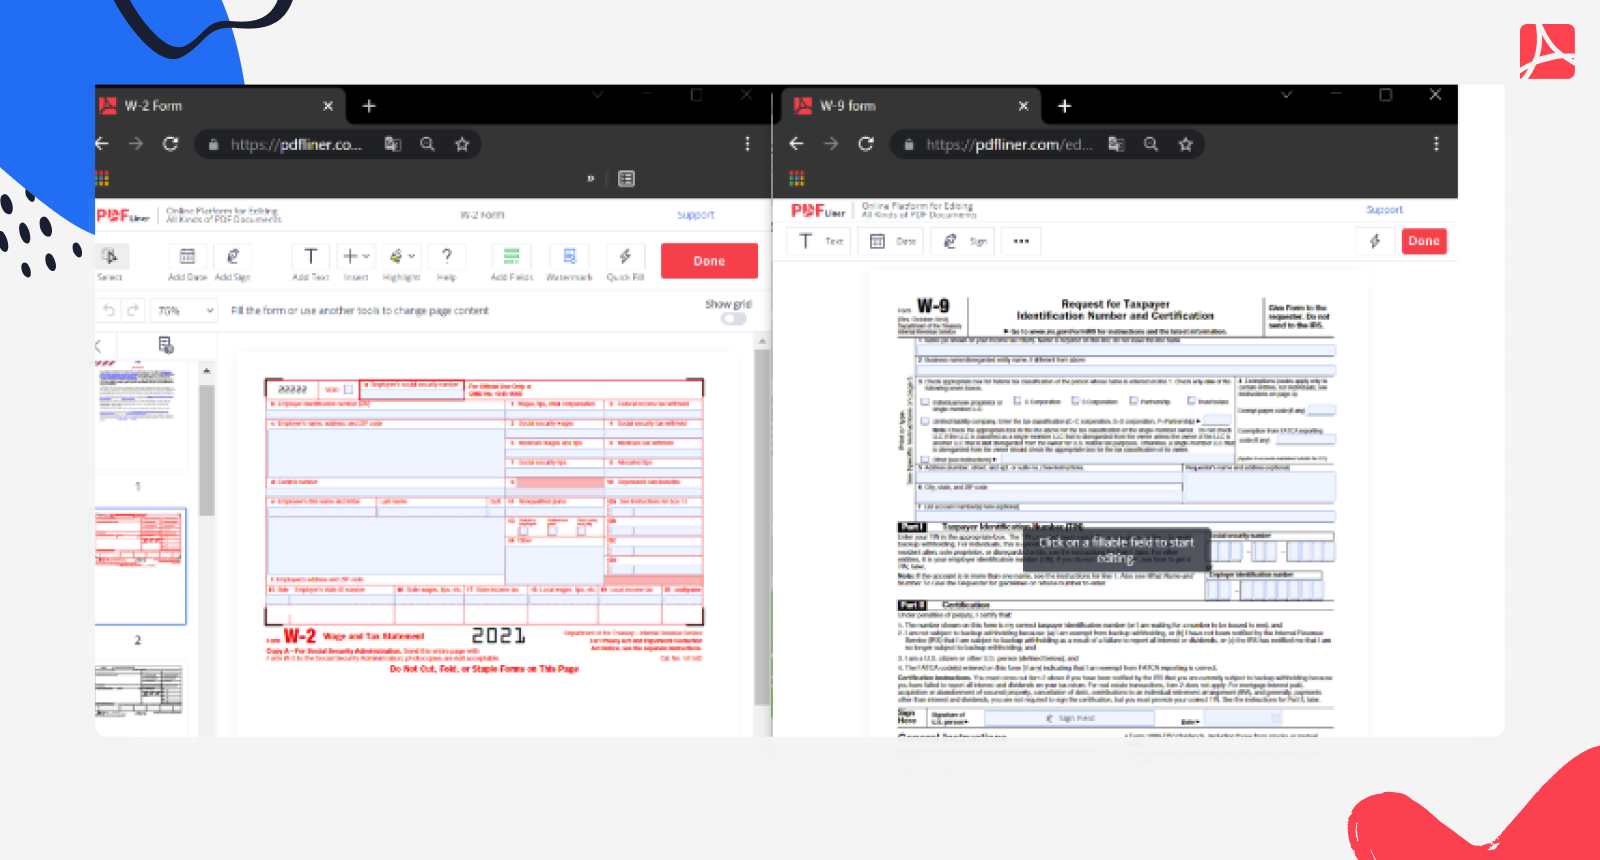This screenshot has height=860, width=1600.
Task: Expand the Insert tool dropdown arrow
Action: 366,256
